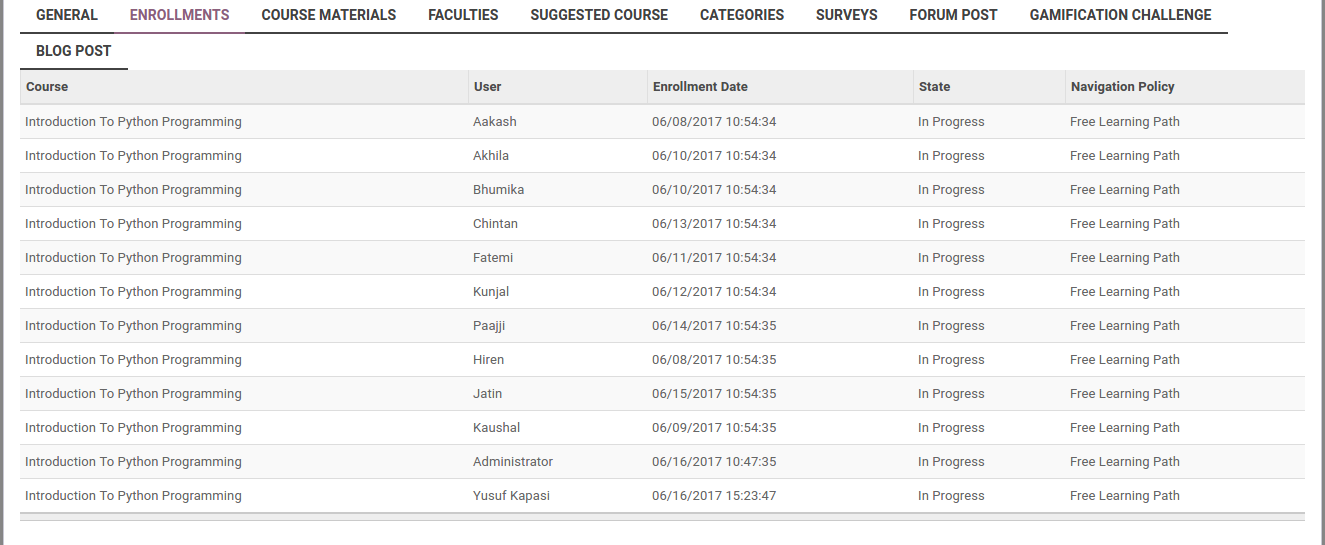The width and height of the screenshot is (1325, 545).
Task: Sort by Enrollment Date header
Action: click(x=700, y=87)
